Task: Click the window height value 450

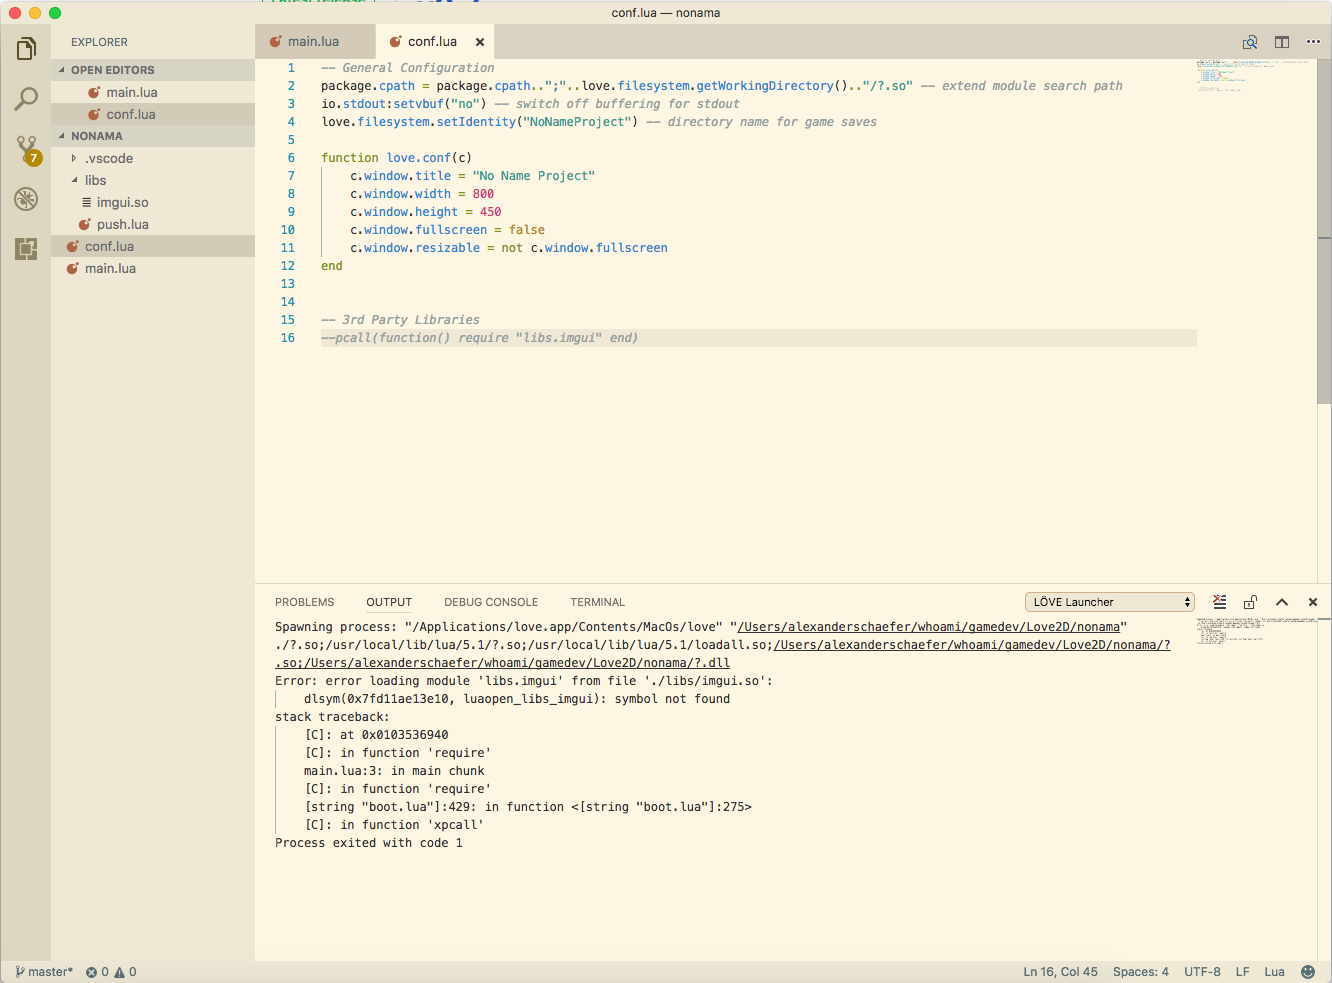Action: (490, 212)
